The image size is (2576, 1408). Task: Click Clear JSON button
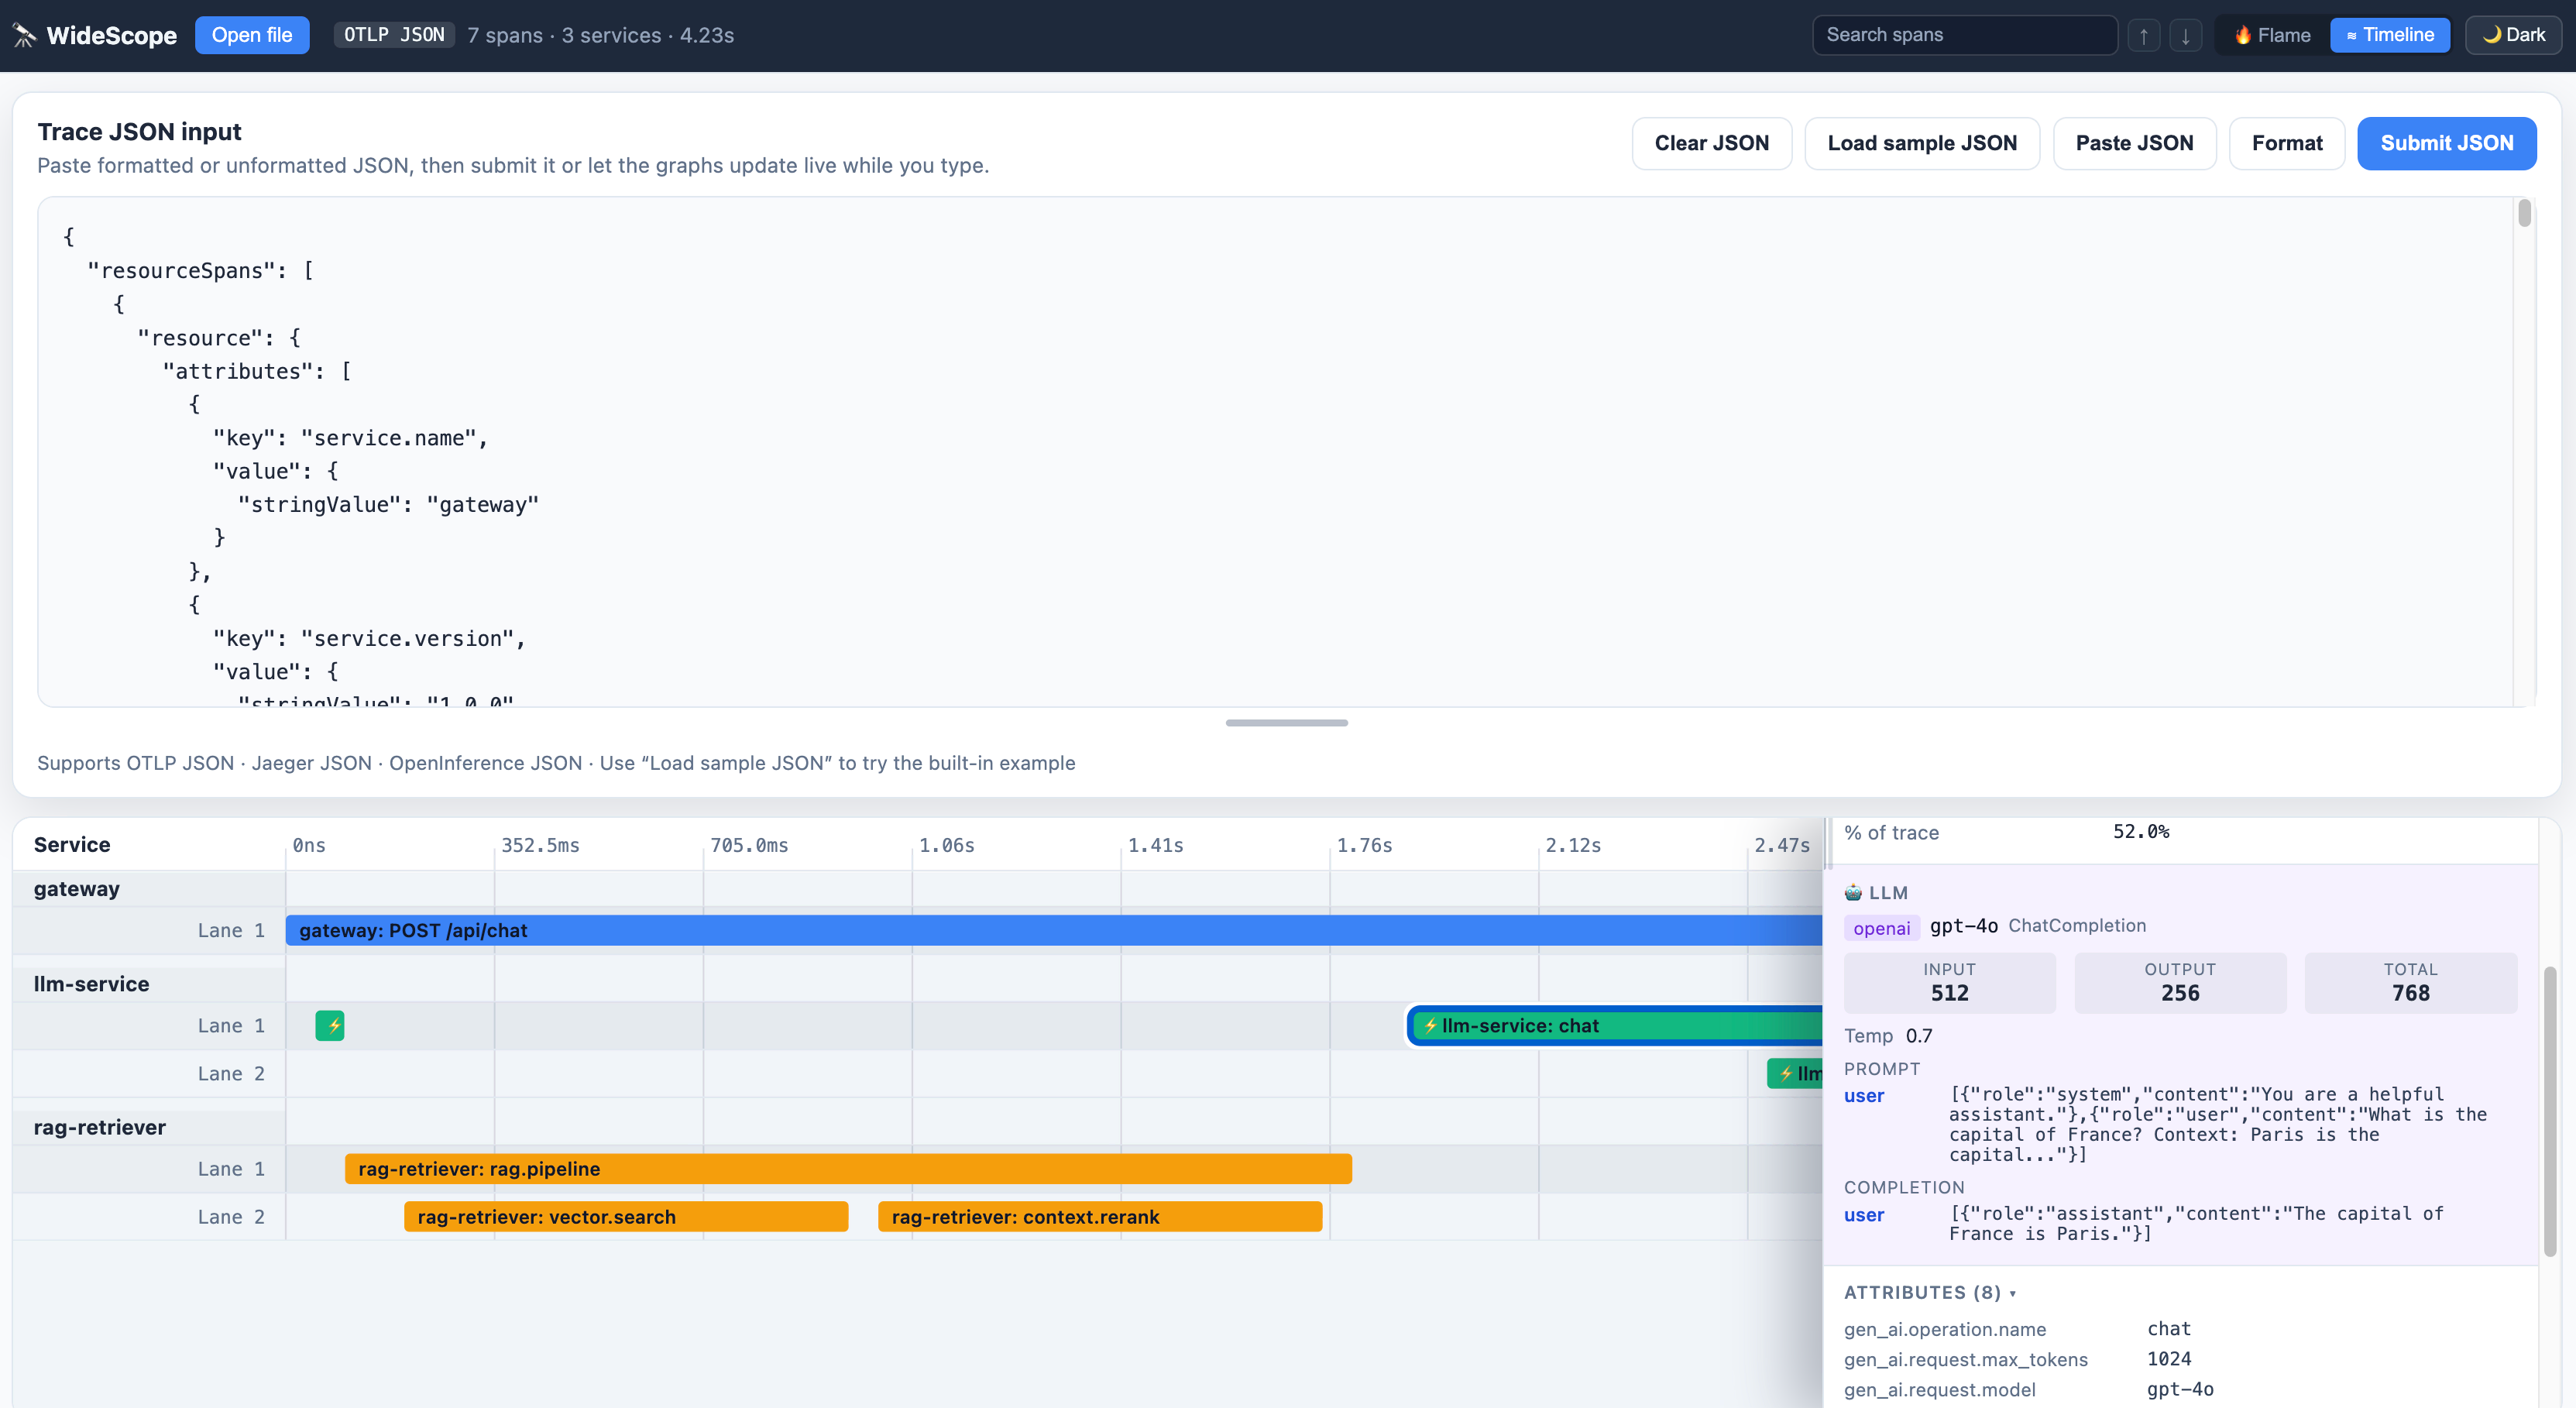(x=1711, y=143)
